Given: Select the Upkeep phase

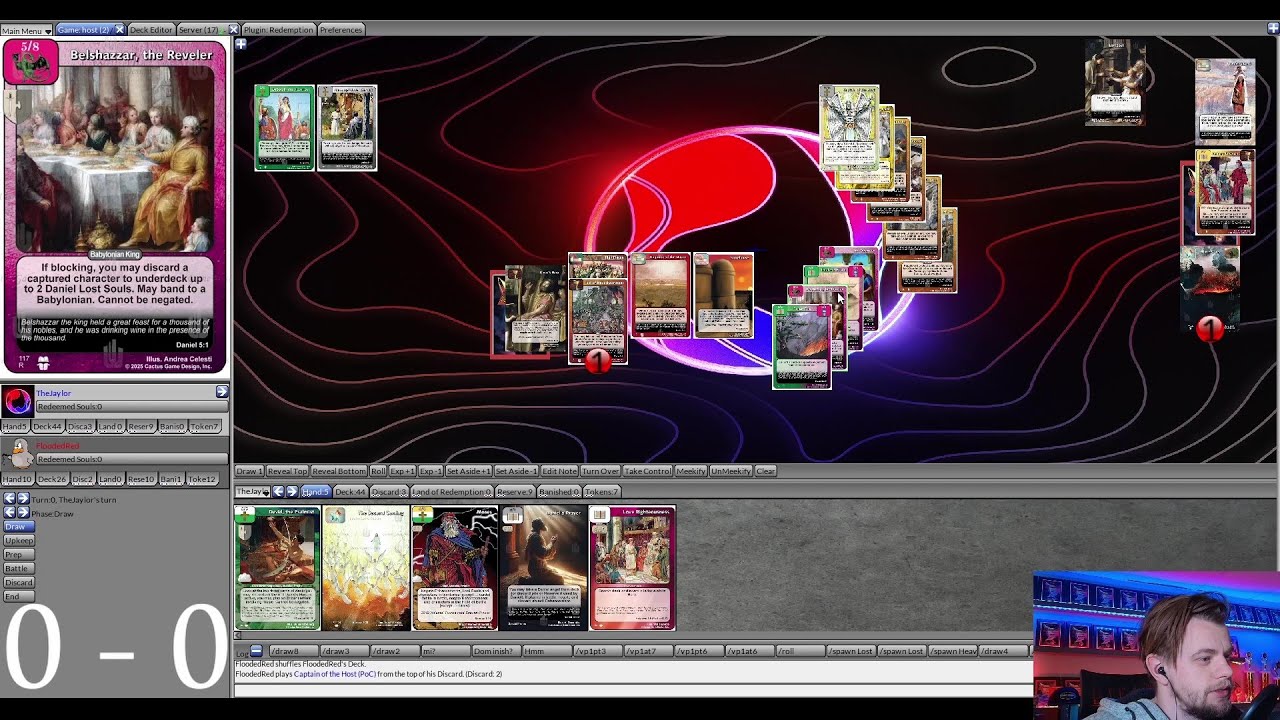Looking at the screenshot, I should click(x=18, y=540).
